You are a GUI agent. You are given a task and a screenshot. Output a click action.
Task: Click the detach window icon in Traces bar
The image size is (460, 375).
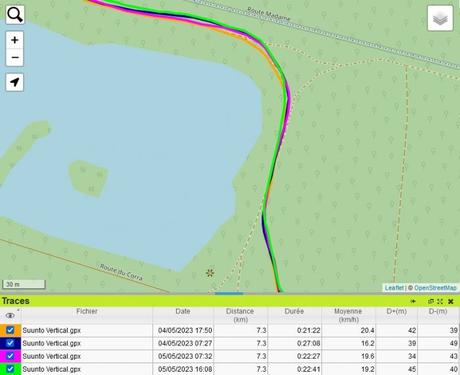431,301
